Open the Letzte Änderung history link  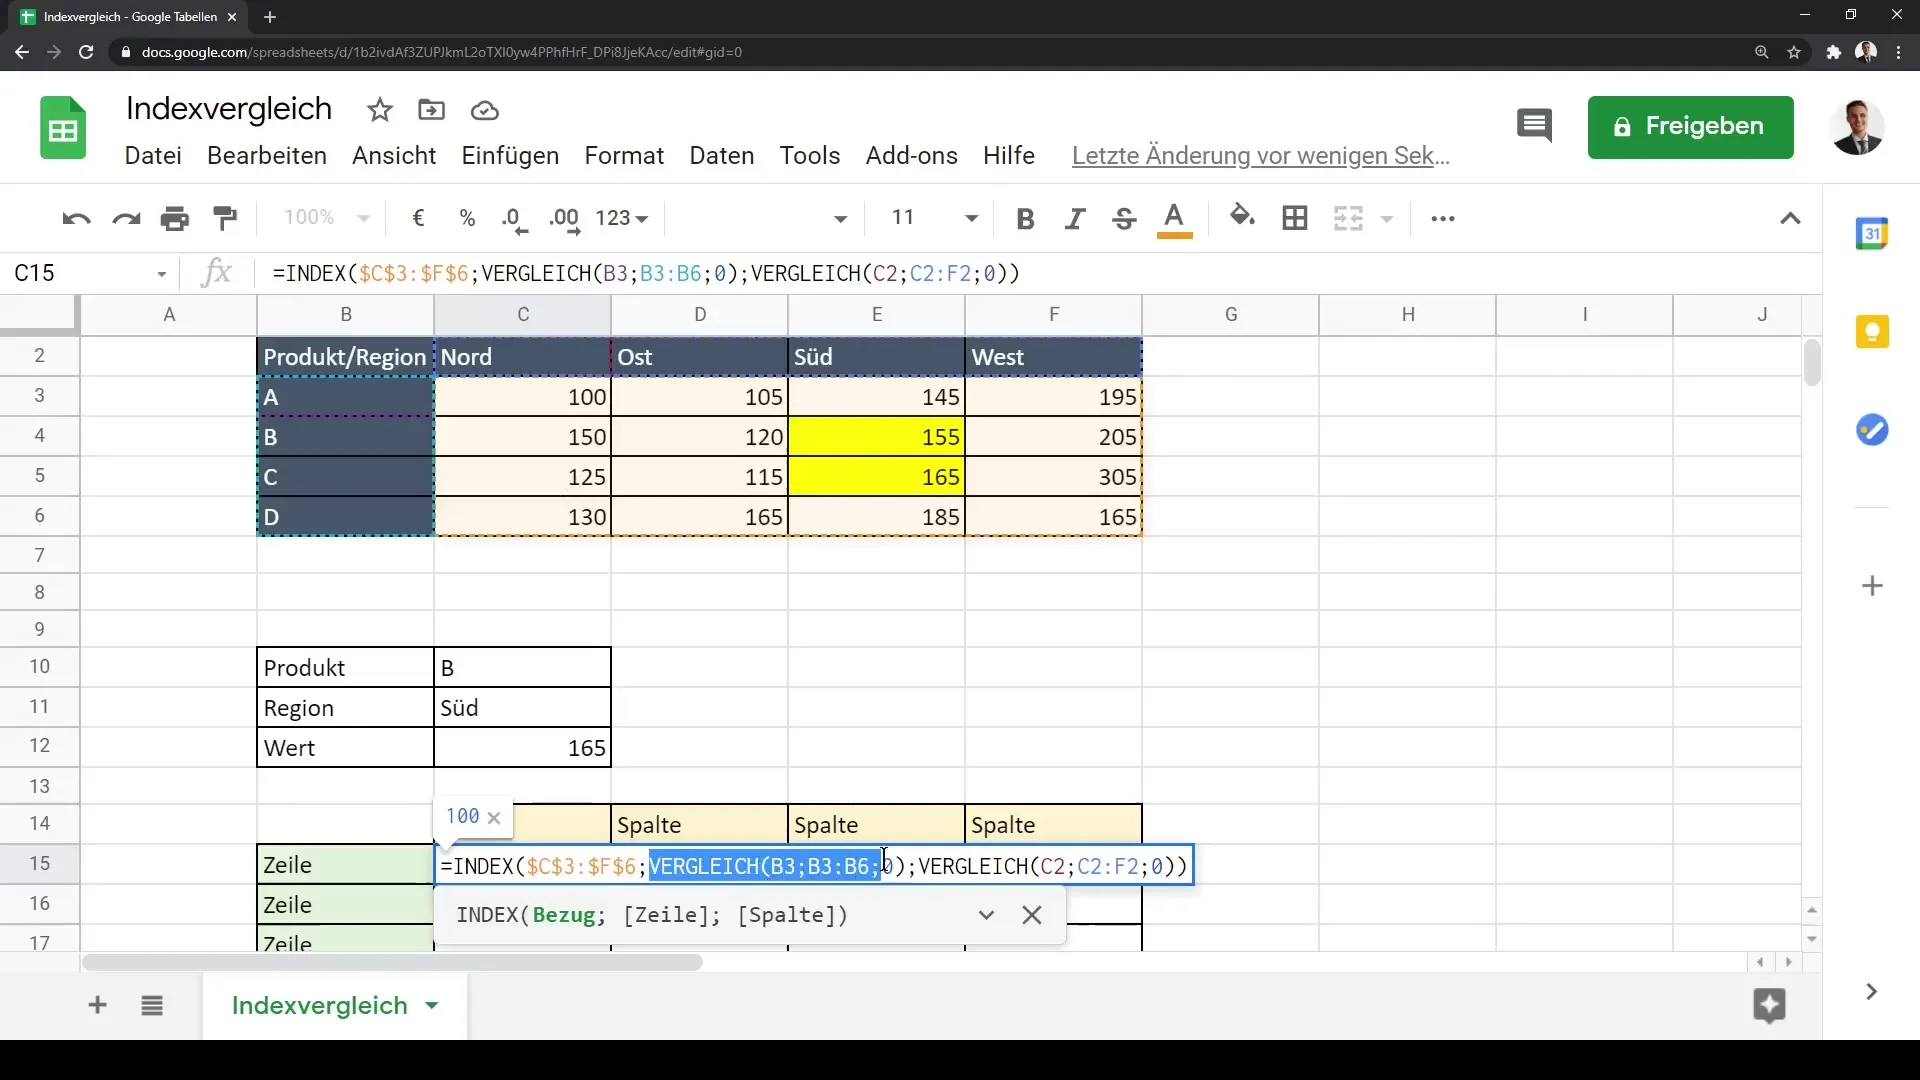[x=1260, y=156]
